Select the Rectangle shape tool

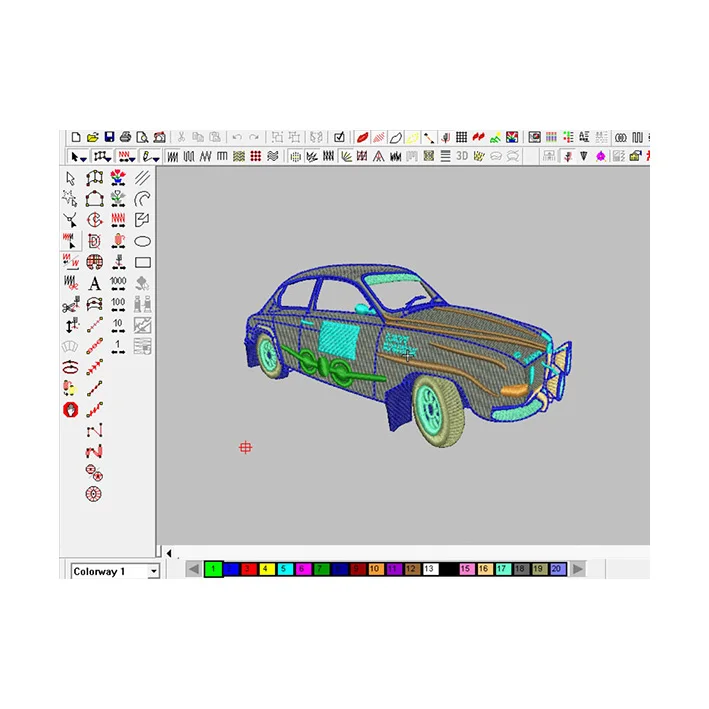[143, 262]
